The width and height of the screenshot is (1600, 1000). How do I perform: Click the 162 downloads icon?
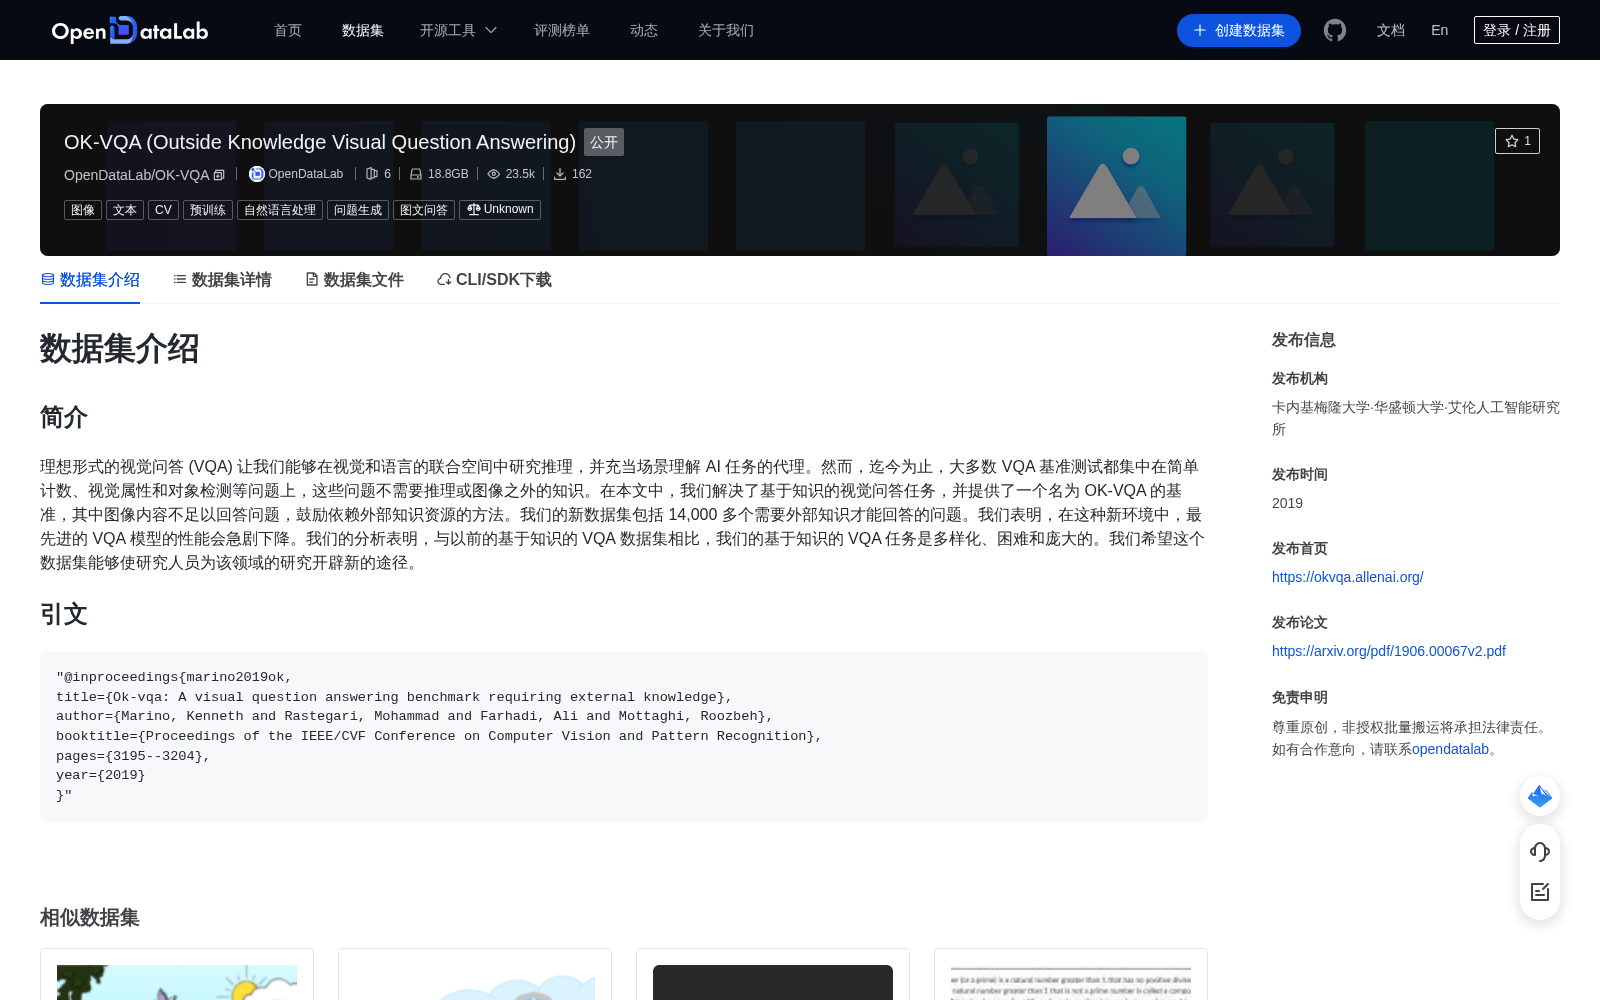pos(560,174)
